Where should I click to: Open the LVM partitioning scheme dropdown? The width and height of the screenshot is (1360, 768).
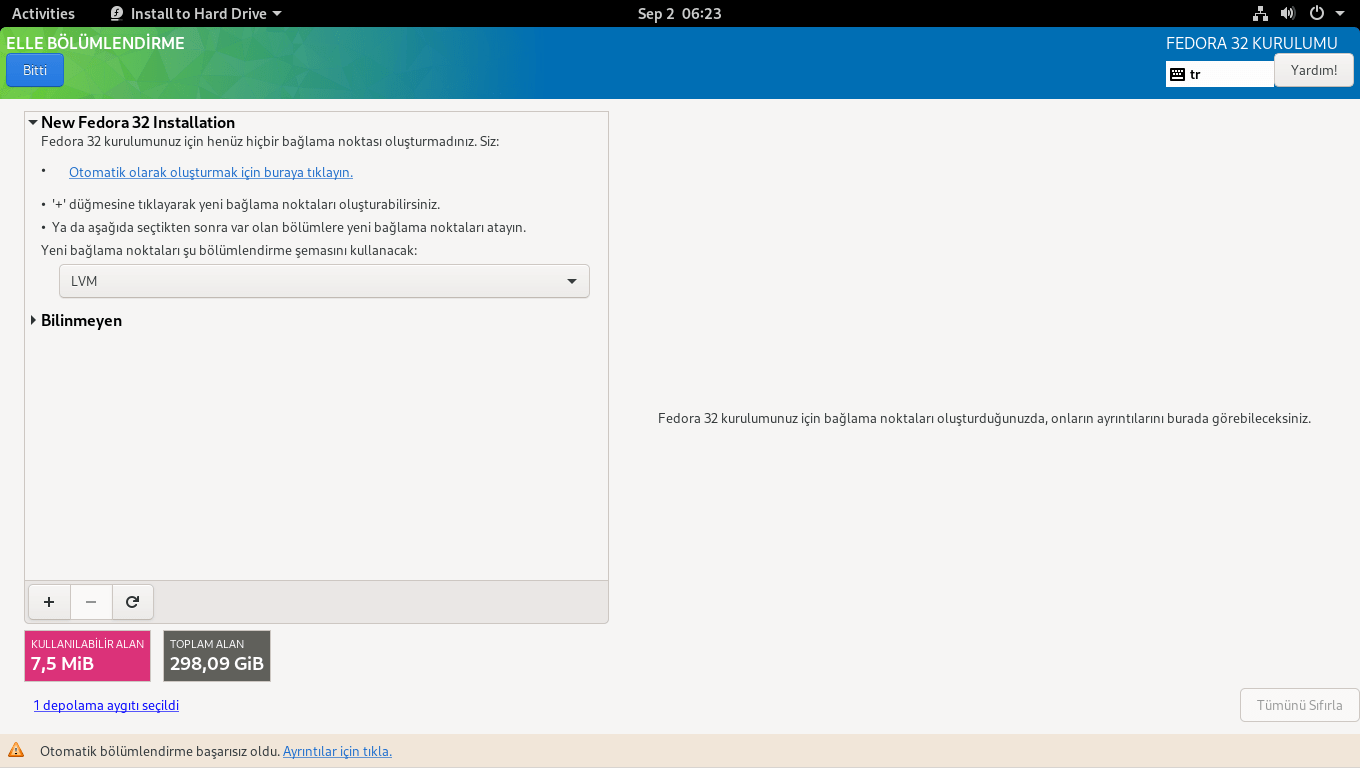click(325, 281)
